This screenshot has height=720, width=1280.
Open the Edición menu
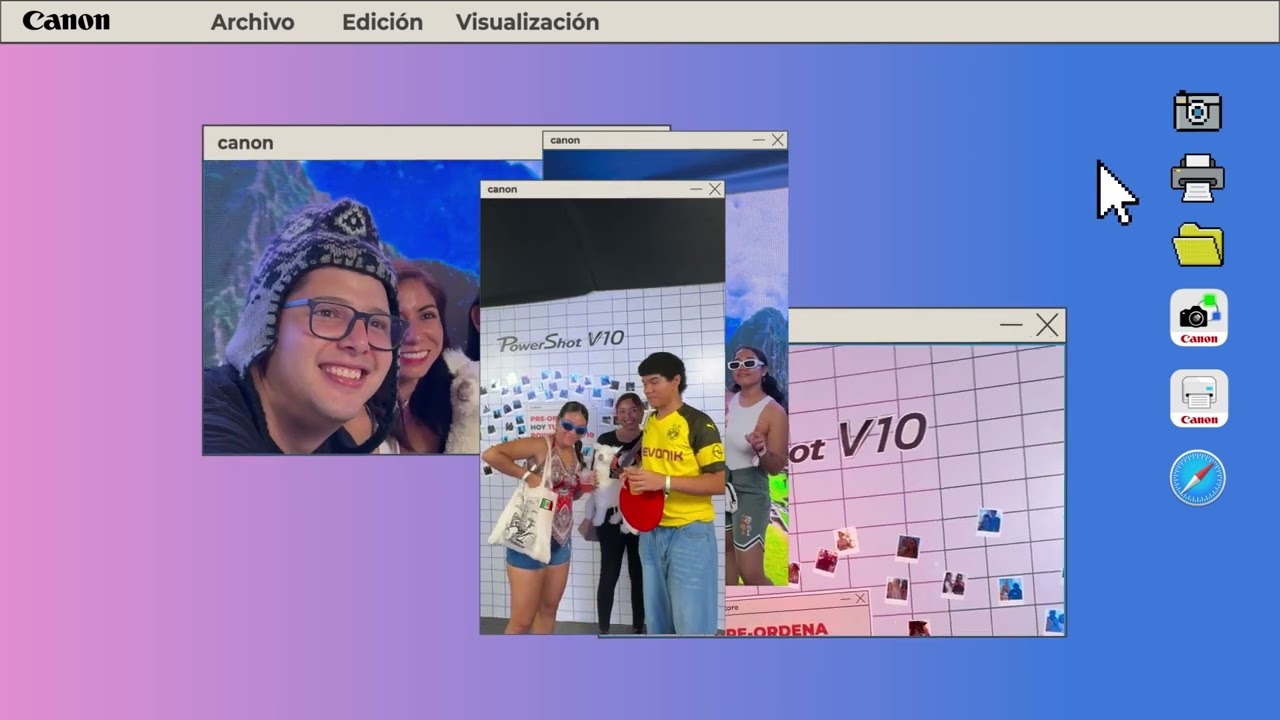tap(382, 22)
